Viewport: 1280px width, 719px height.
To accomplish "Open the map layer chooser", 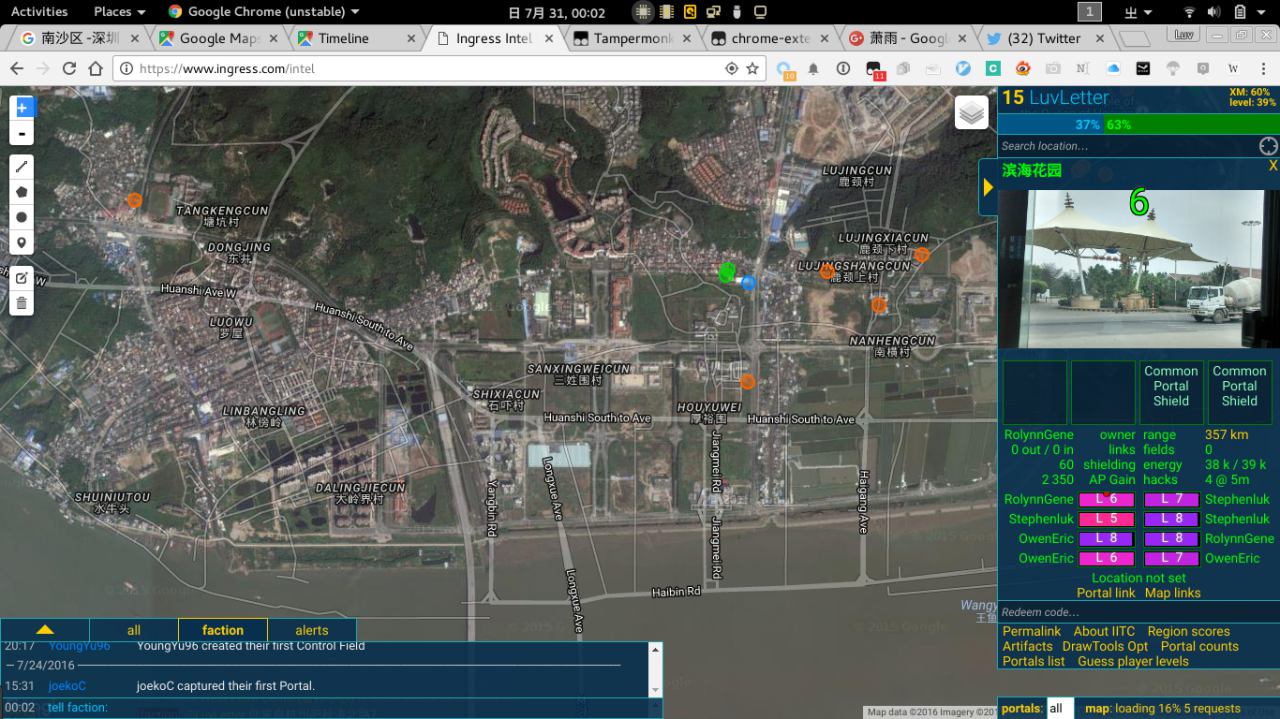I will click(x=971, y=113).
